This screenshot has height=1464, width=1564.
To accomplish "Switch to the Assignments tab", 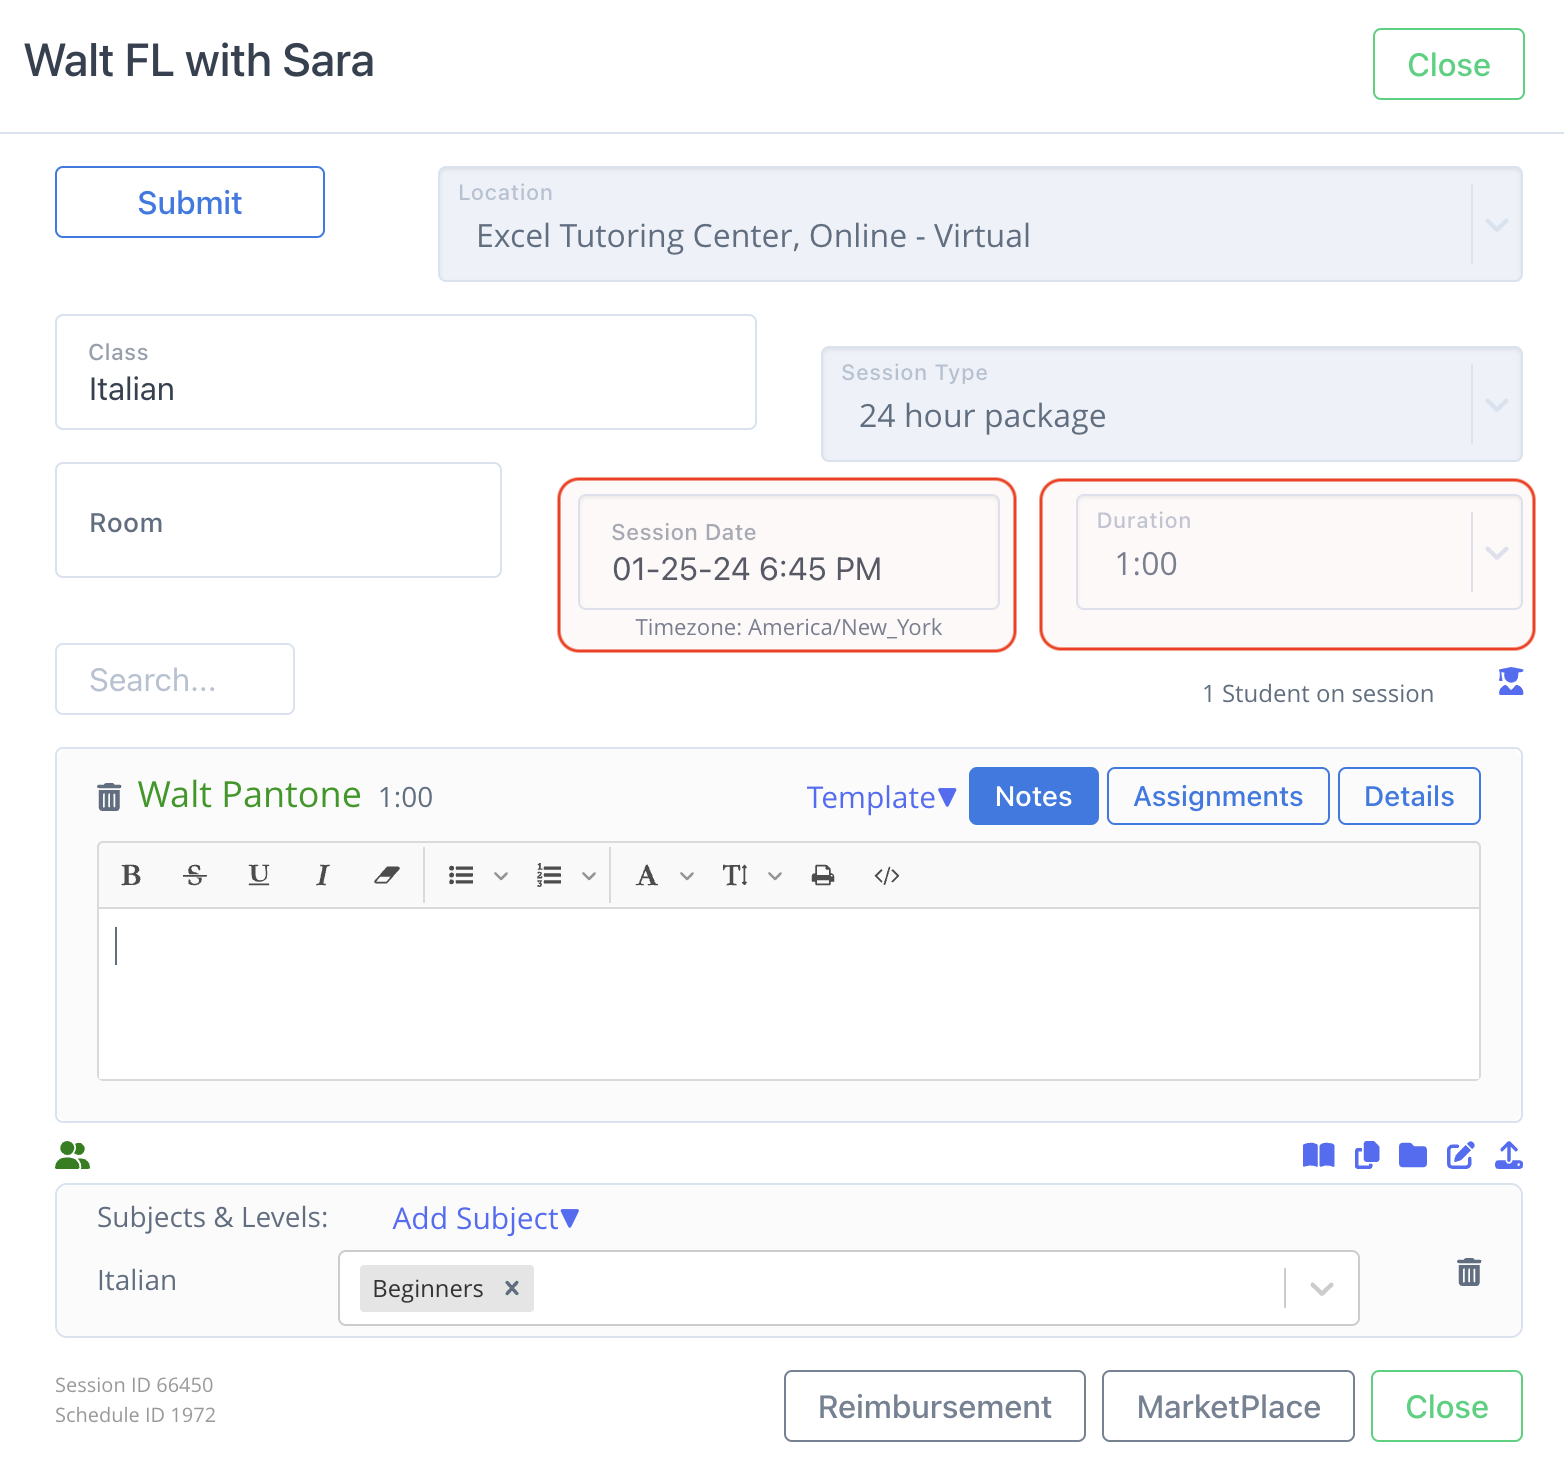I will (1218, 796).
